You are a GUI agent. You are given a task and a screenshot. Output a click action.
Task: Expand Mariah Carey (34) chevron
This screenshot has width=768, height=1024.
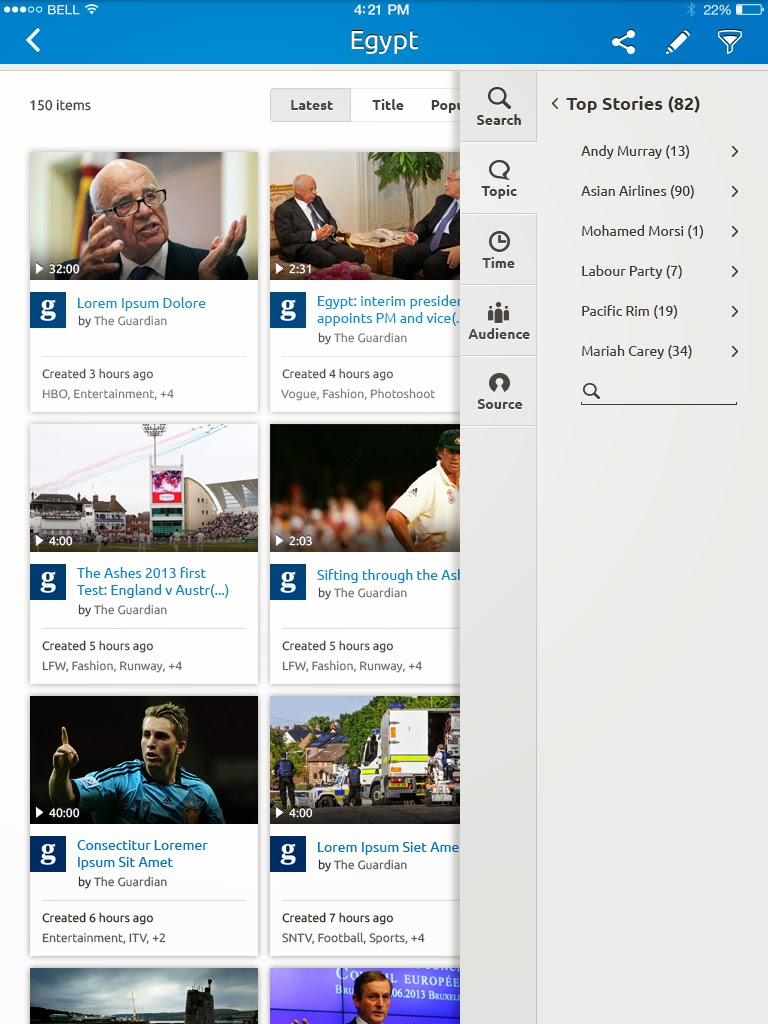tap(735, 351)
